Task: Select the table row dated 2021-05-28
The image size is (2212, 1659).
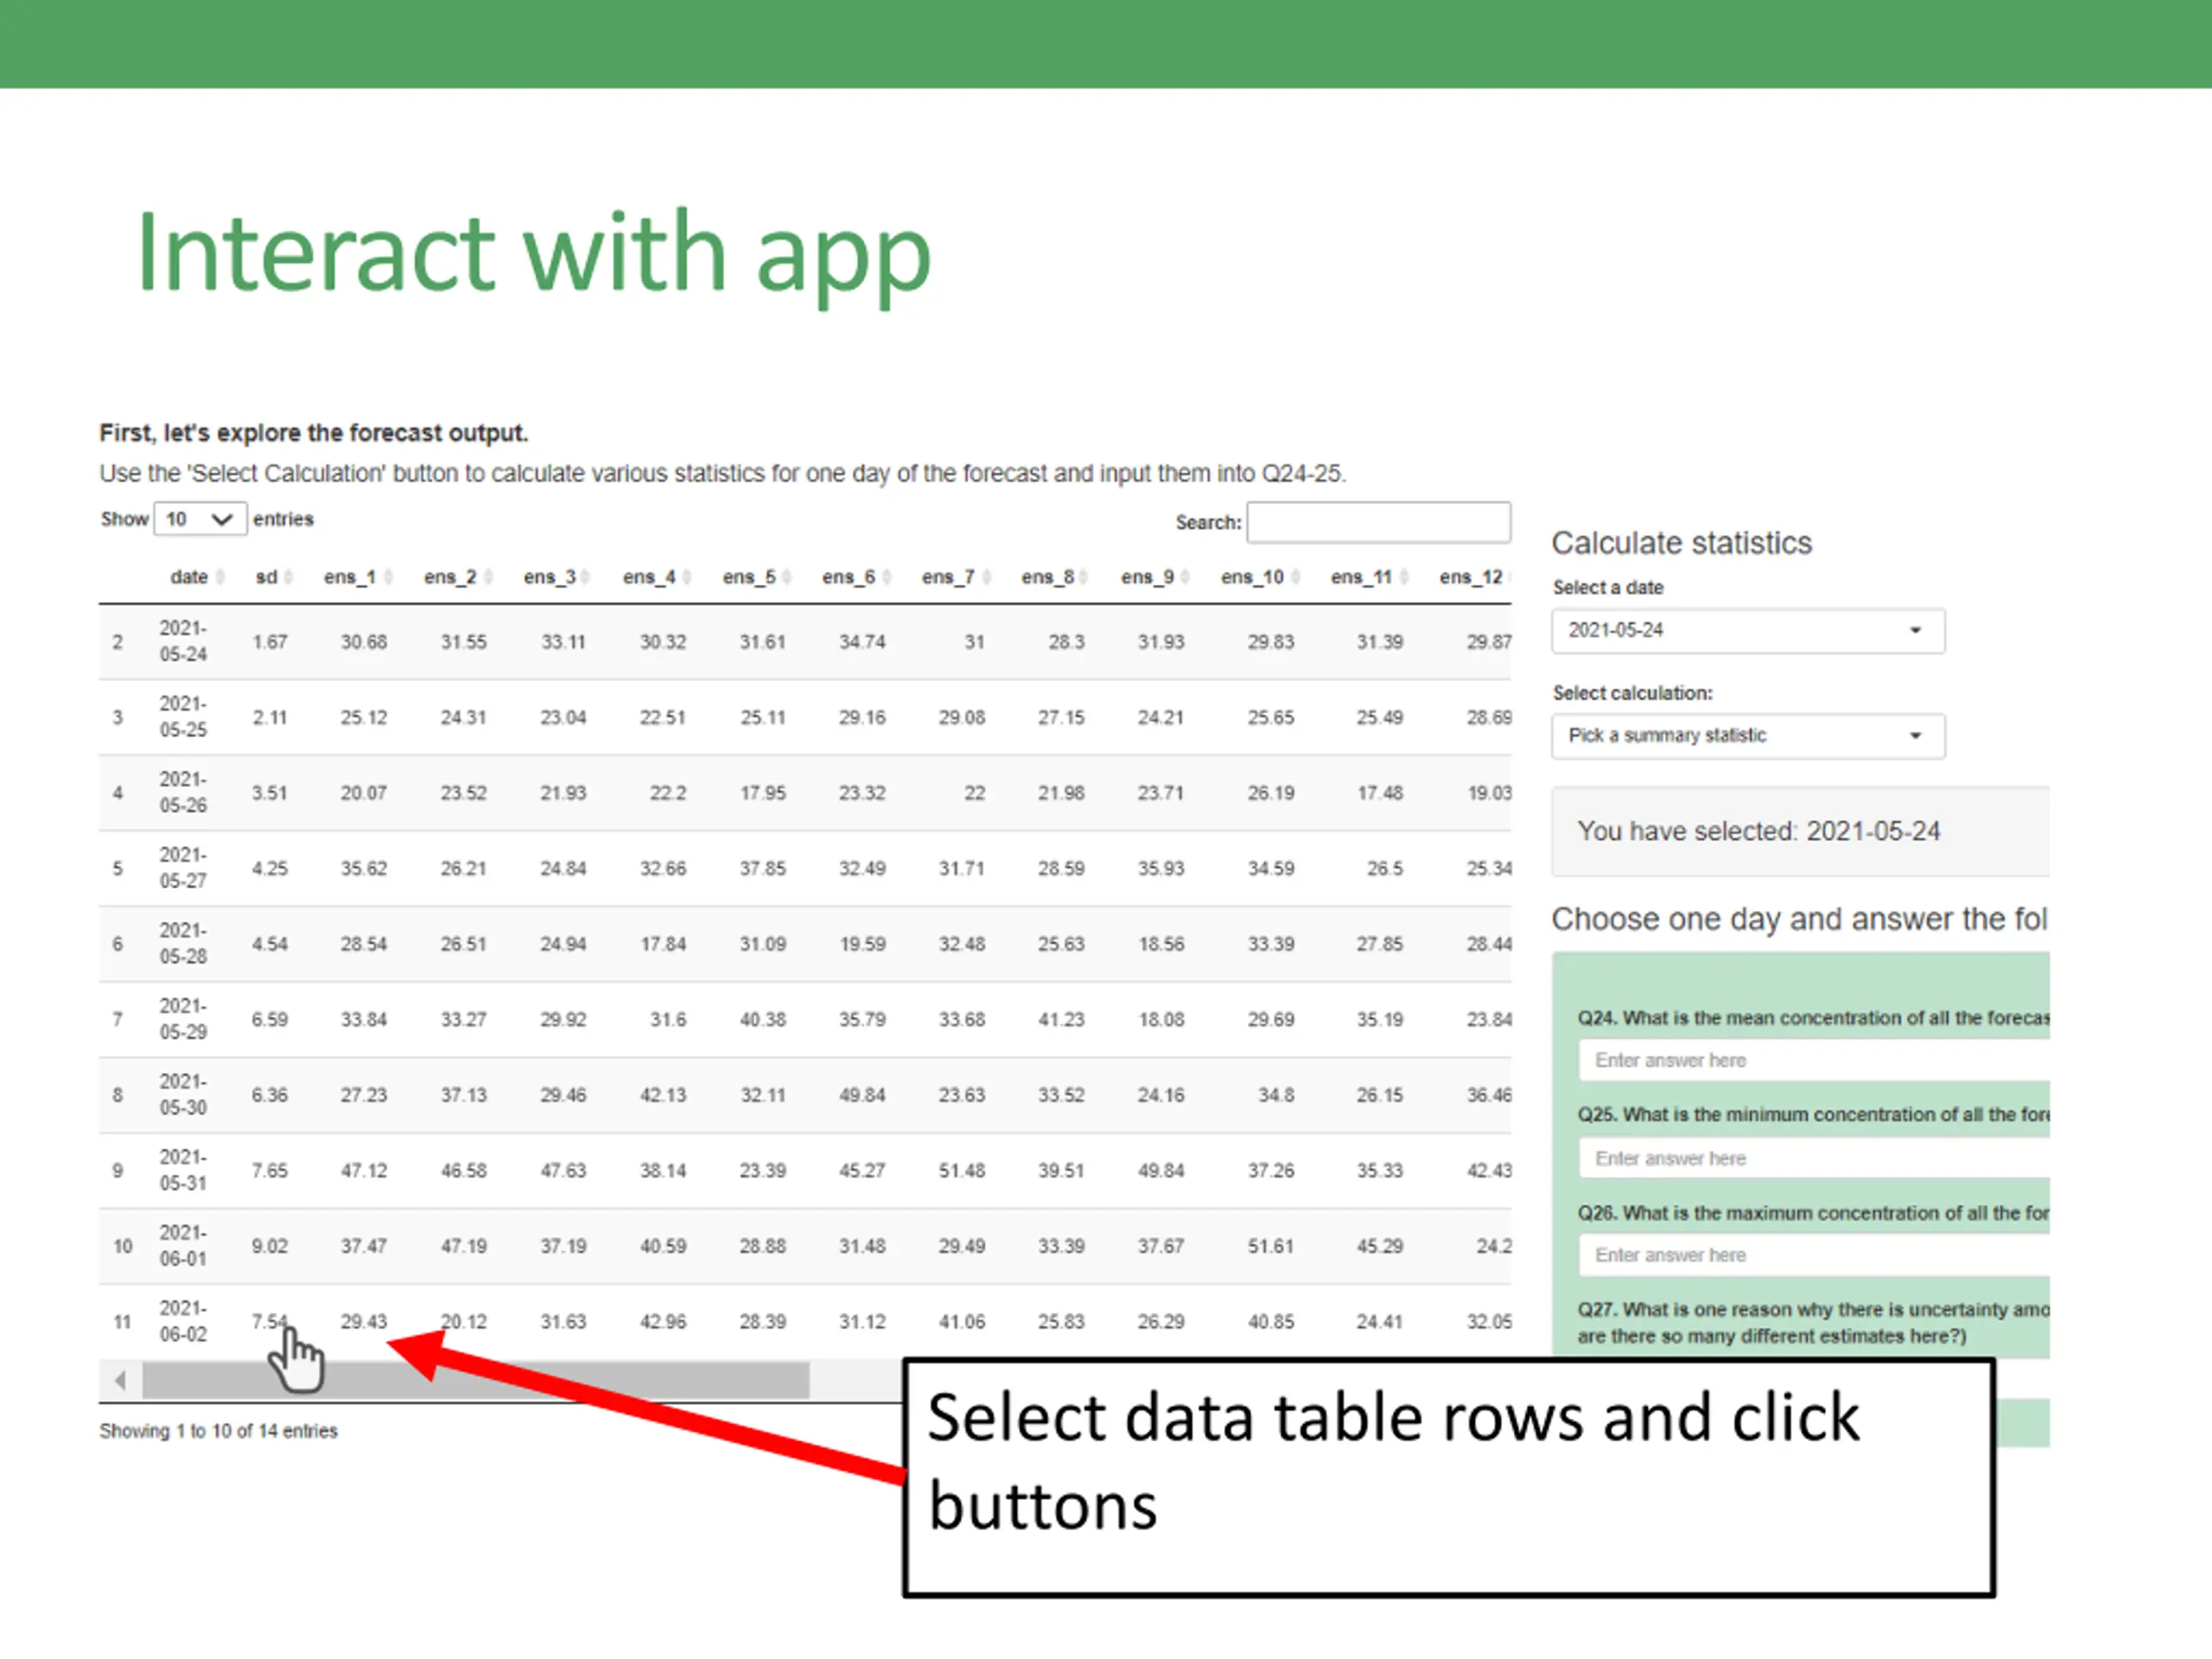Action: coord(805,944)
